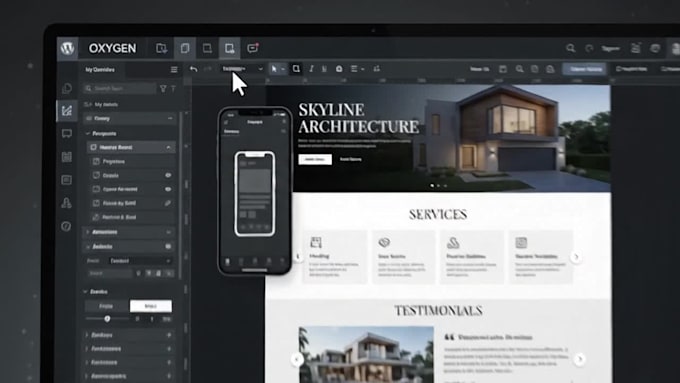Open the toolbar dropdown left of pointer tool
Image resolution: width=680 pixels, height=383 pixels.
coord(242,69)
